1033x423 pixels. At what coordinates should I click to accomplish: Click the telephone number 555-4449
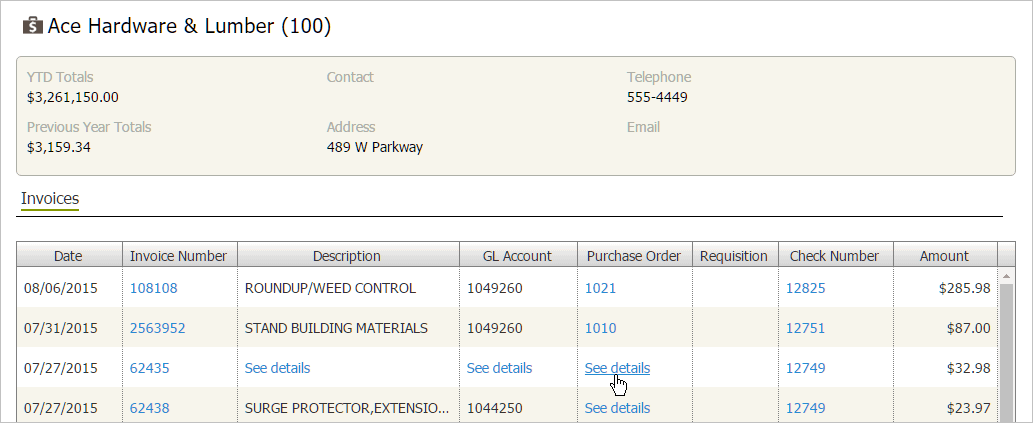(x=657, y=98)
